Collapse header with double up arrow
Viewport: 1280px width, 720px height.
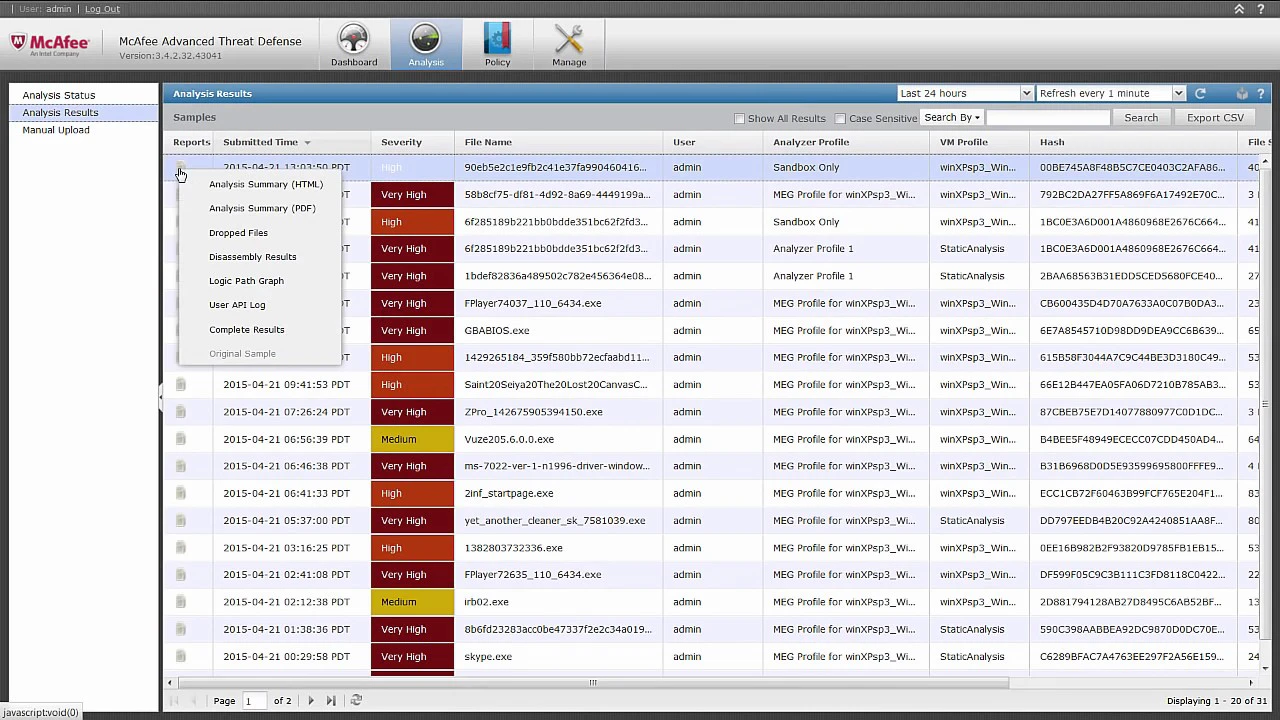1239,9
